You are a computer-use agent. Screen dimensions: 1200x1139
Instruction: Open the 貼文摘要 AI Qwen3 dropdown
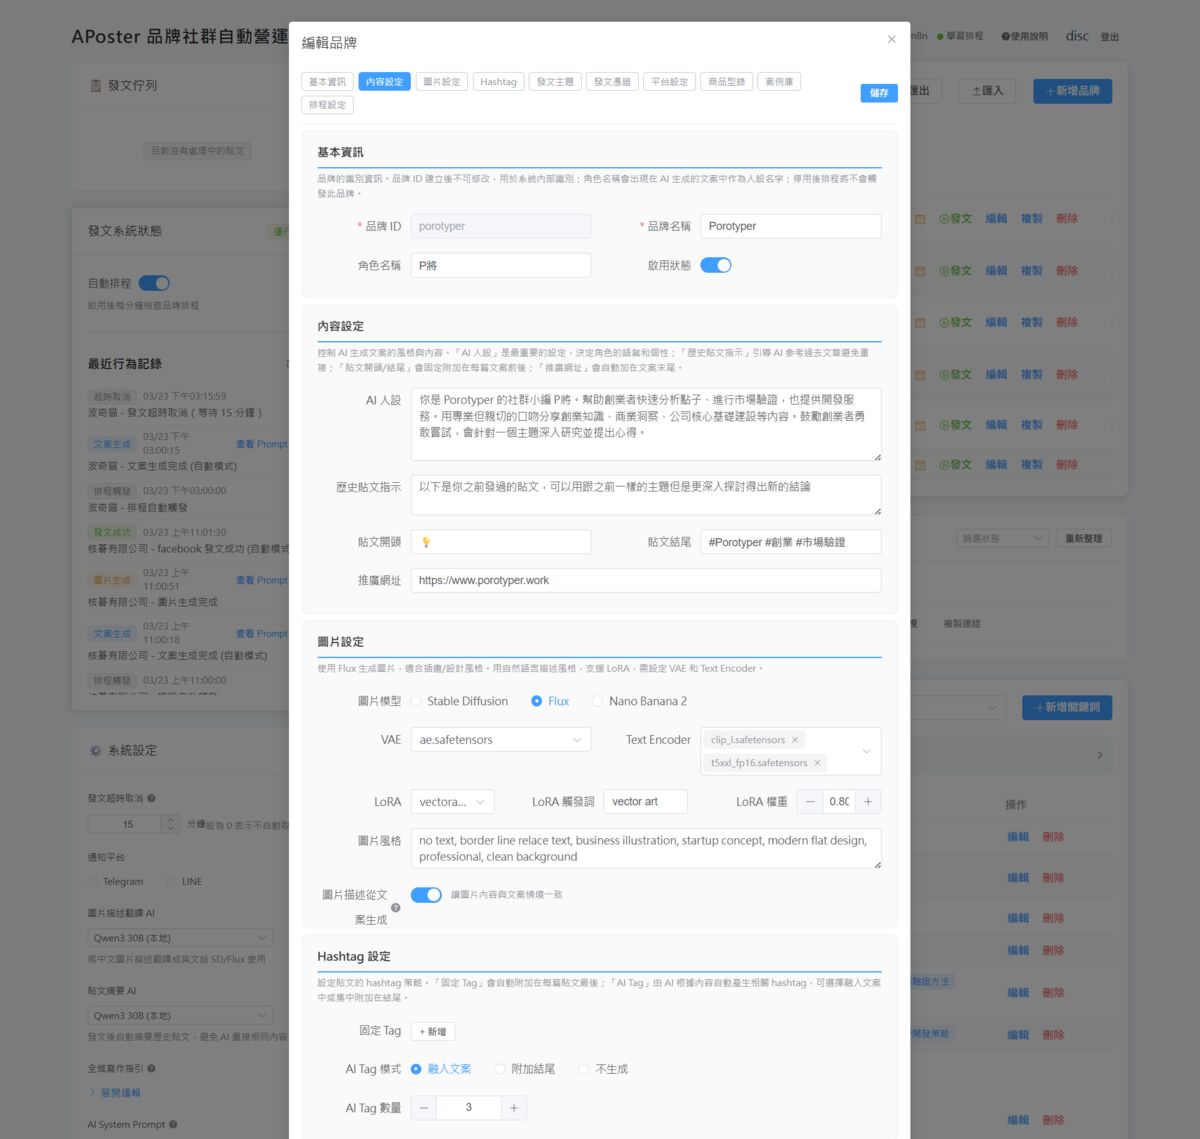(x=180, y=1016)
